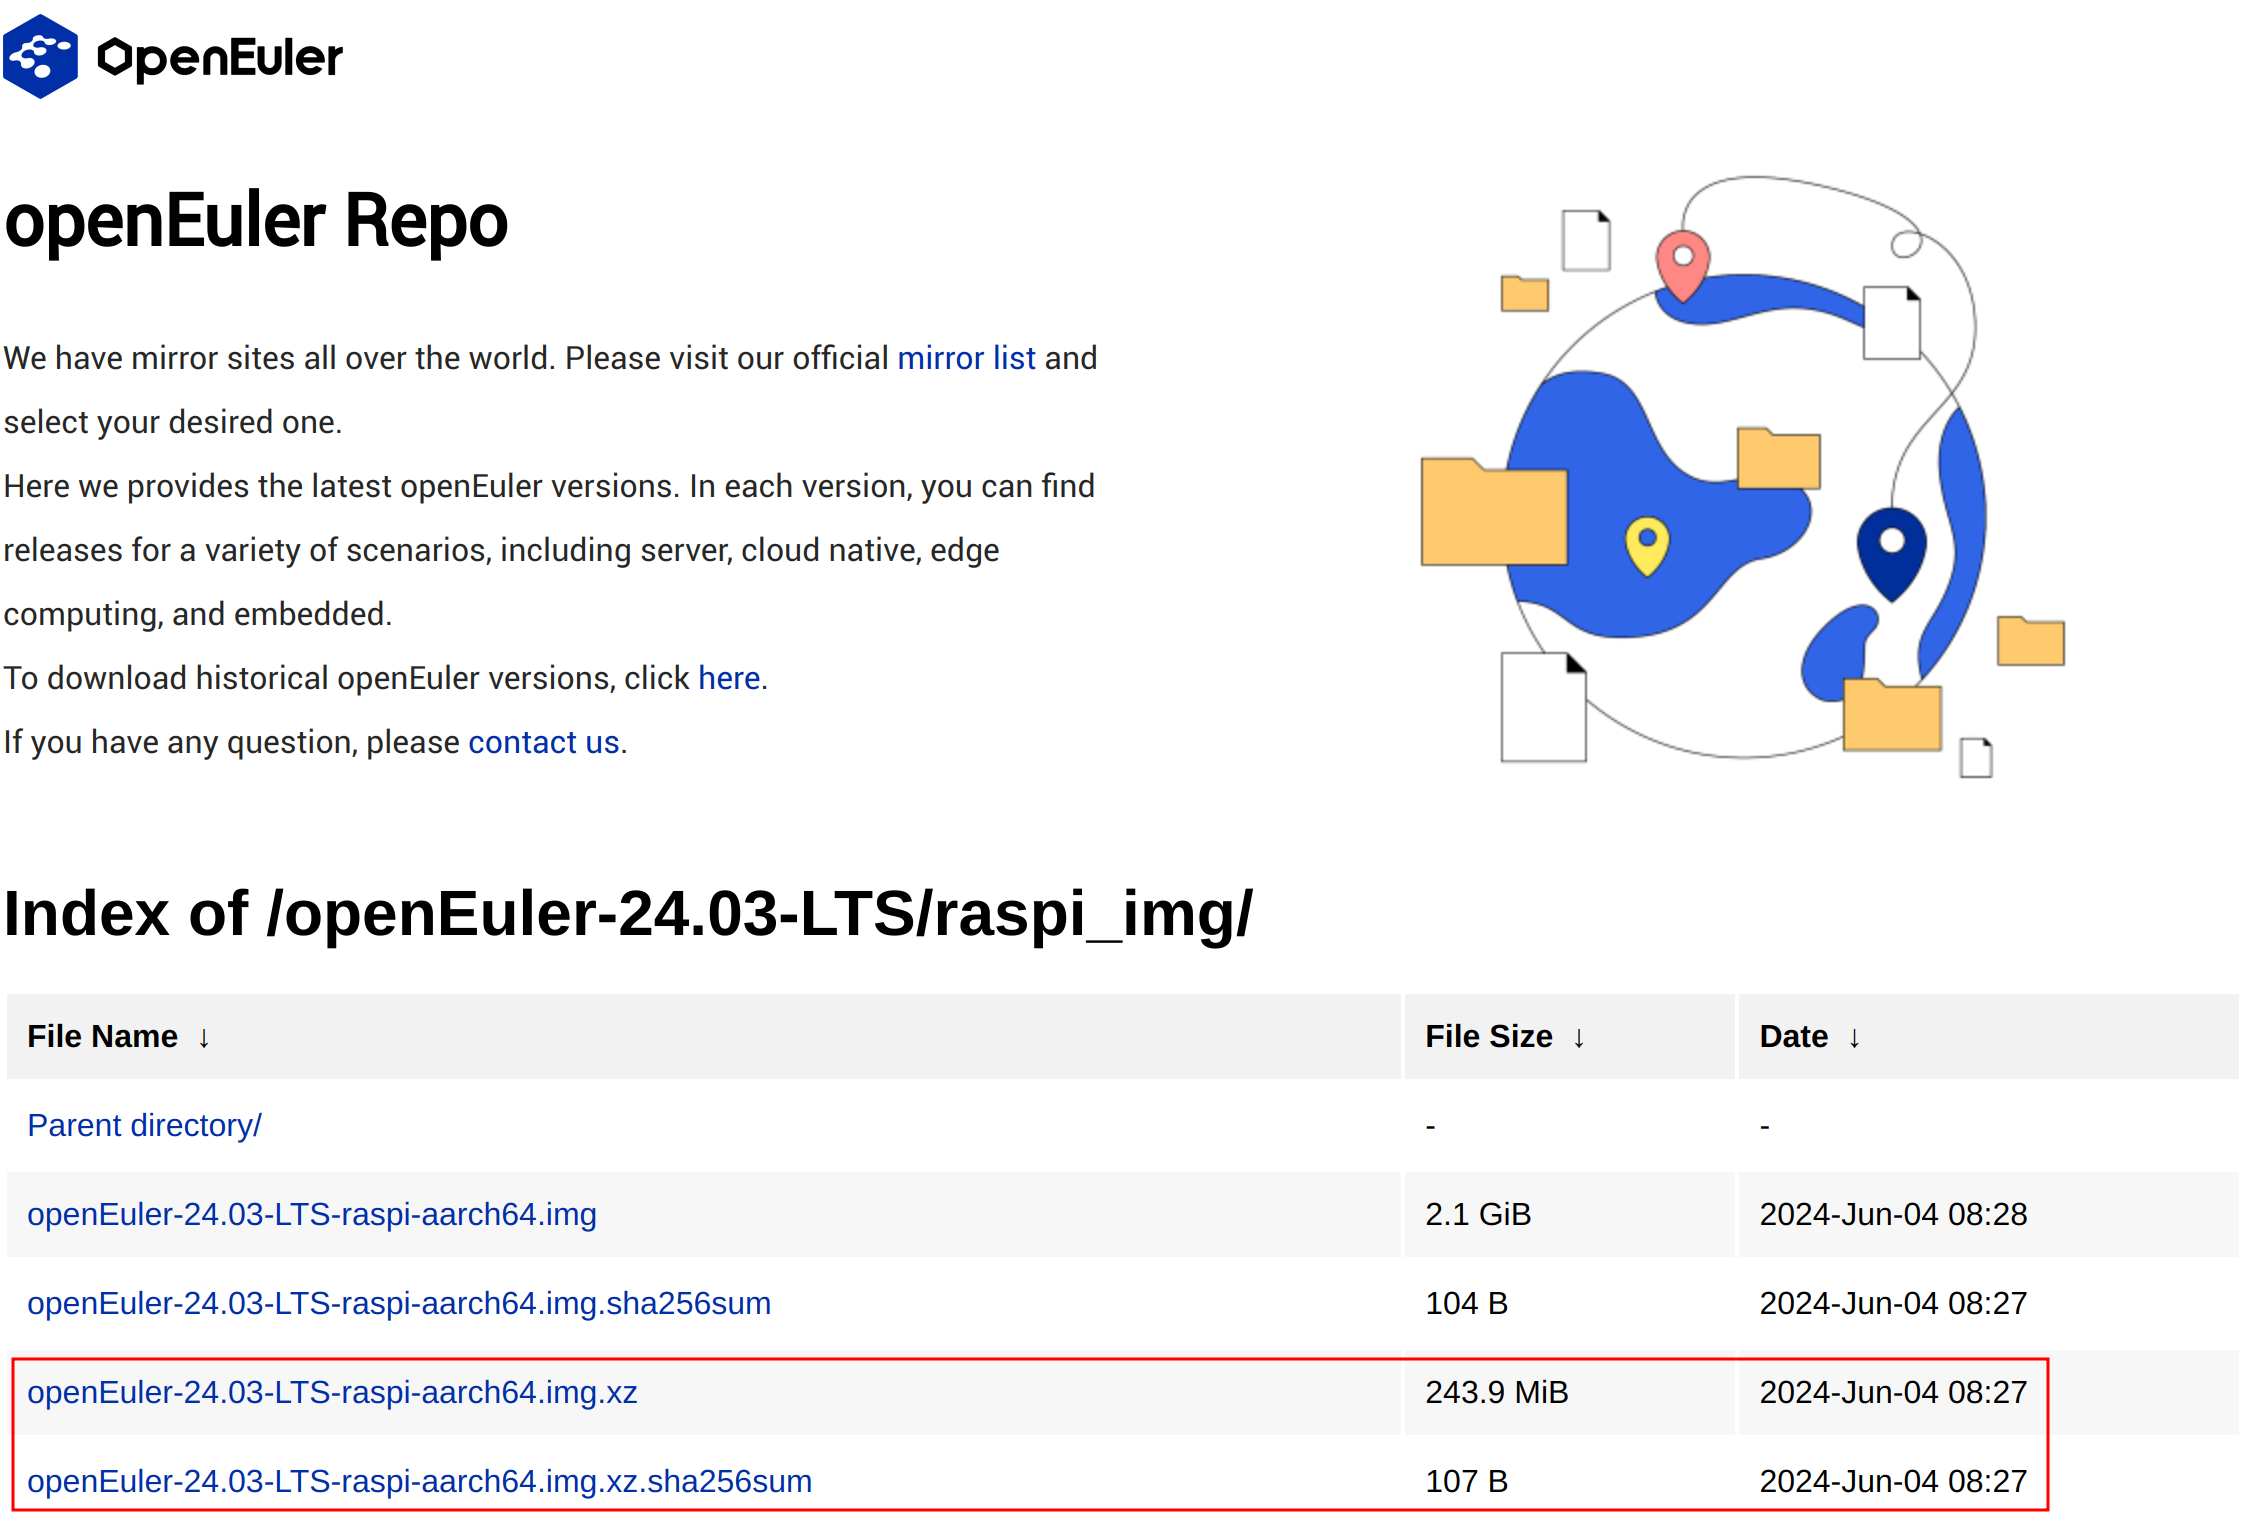The image size is (2242, 1529).
Task: Click the Date column header
Action: (1988, 1037)
